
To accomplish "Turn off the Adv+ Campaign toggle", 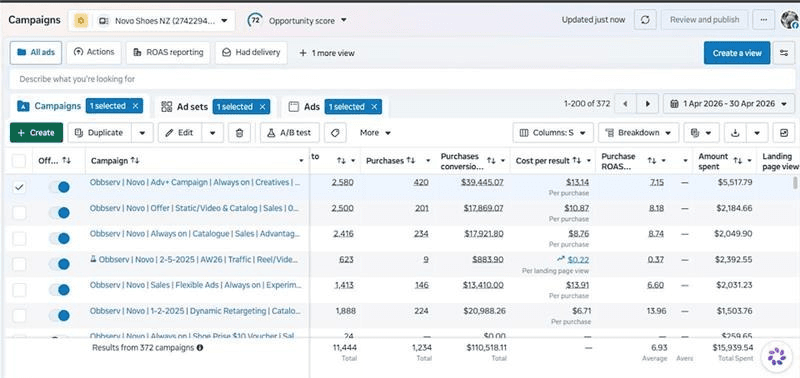I will tap(59, 187).
